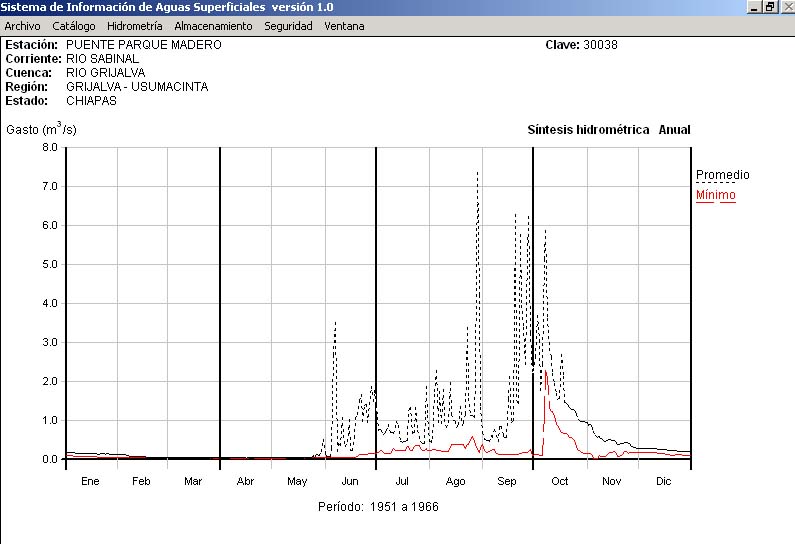Click the Período 1951 a 1966 caption
795x544 pixels.
[x=378, y=507]
